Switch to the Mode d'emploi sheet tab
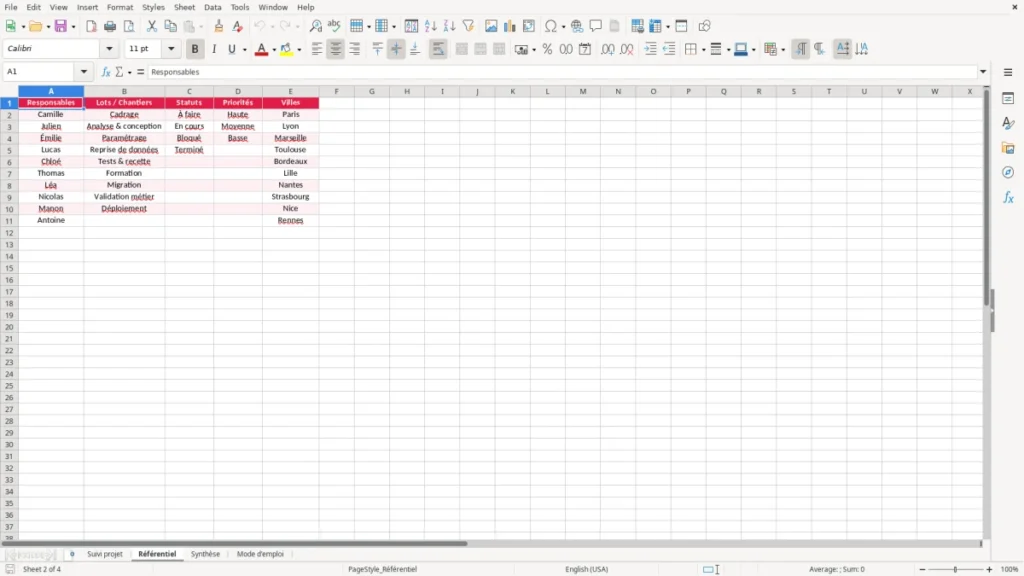This screenshot has height=576, width=1024. tap(260, 554)
